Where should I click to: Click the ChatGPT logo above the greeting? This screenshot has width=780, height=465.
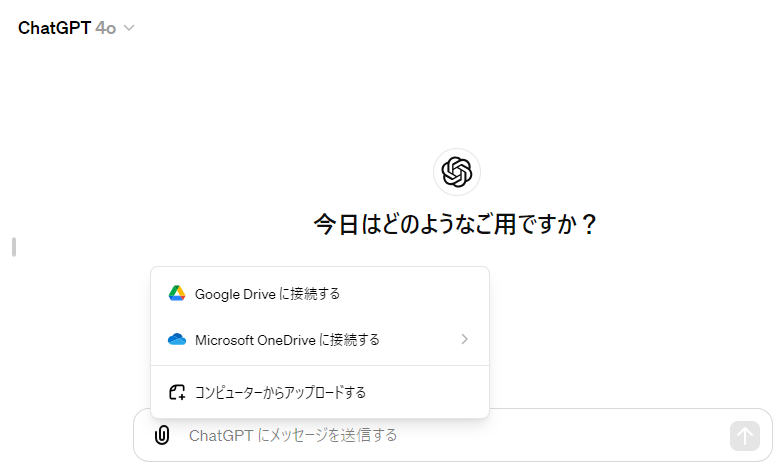click(456, 171)
